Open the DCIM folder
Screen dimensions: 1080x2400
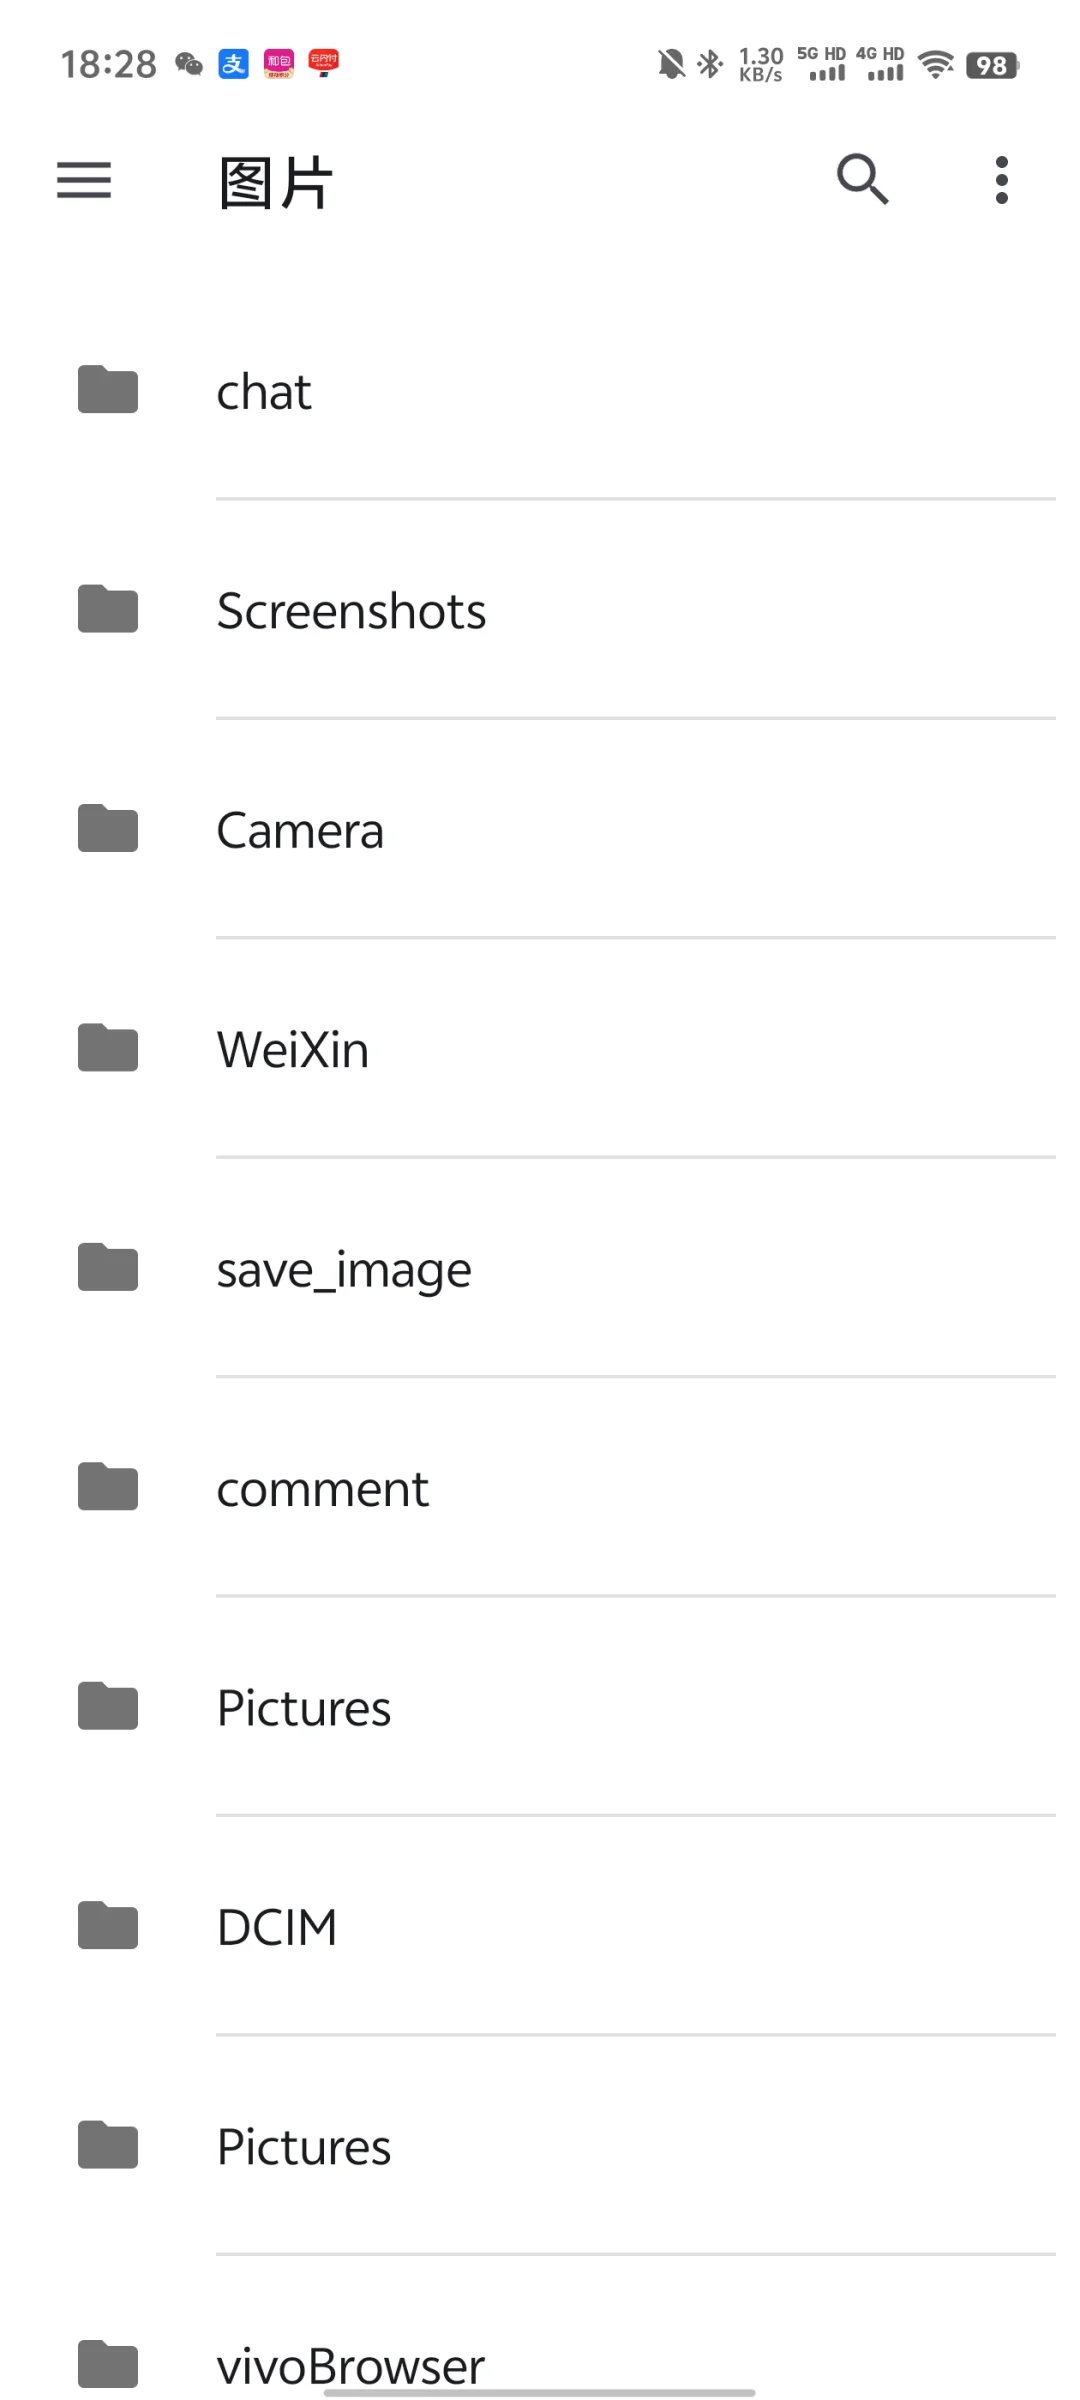[277, 1927]
